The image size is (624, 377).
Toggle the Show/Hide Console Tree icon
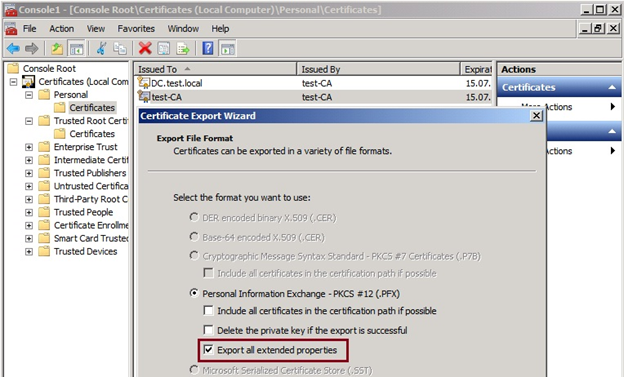76,49
